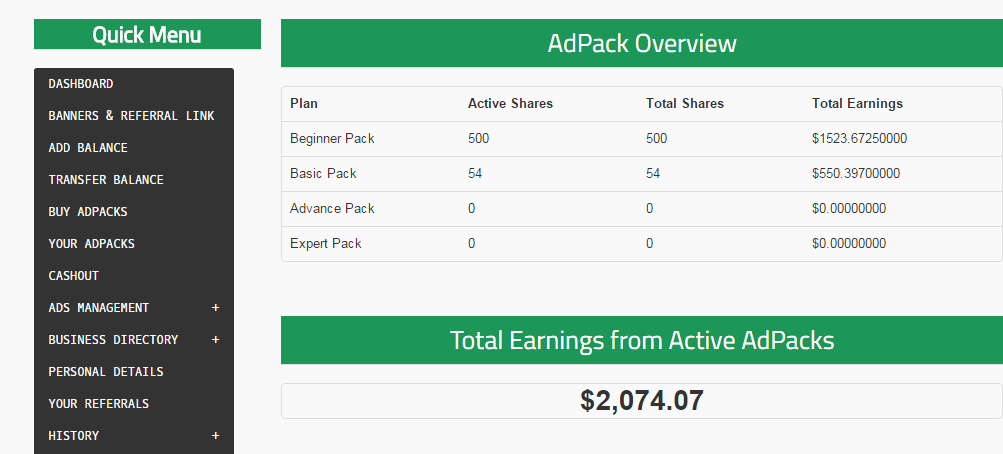Click the Basic Pack plan row

click(x=323, y=173)
